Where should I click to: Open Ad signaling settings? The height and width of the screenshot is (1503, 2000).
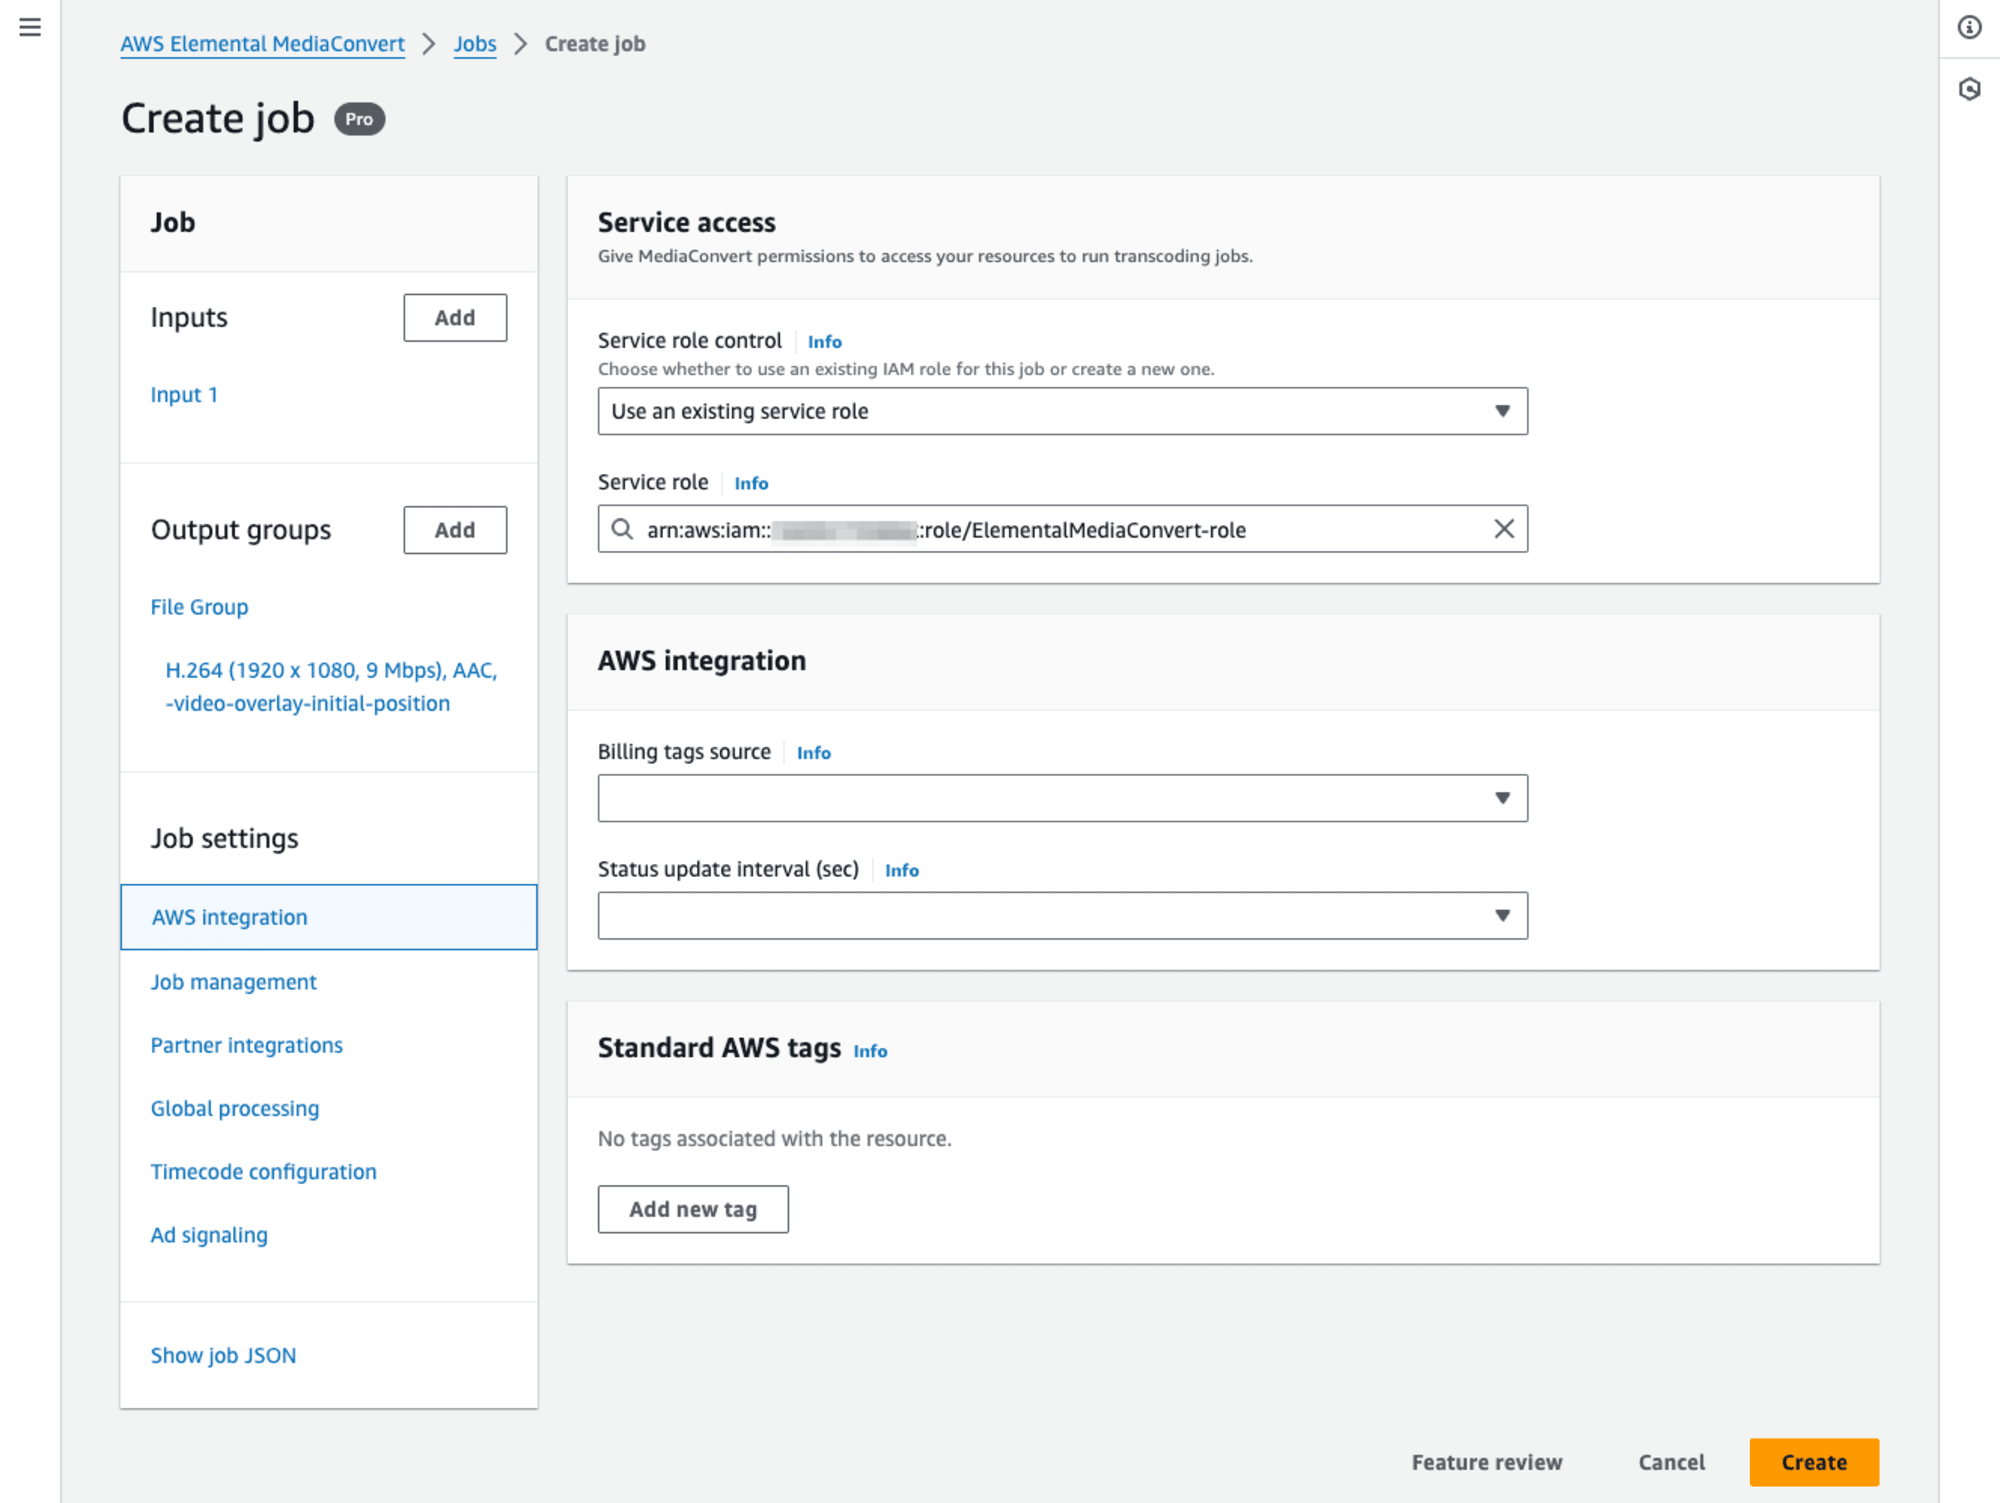pos(209,1235)
